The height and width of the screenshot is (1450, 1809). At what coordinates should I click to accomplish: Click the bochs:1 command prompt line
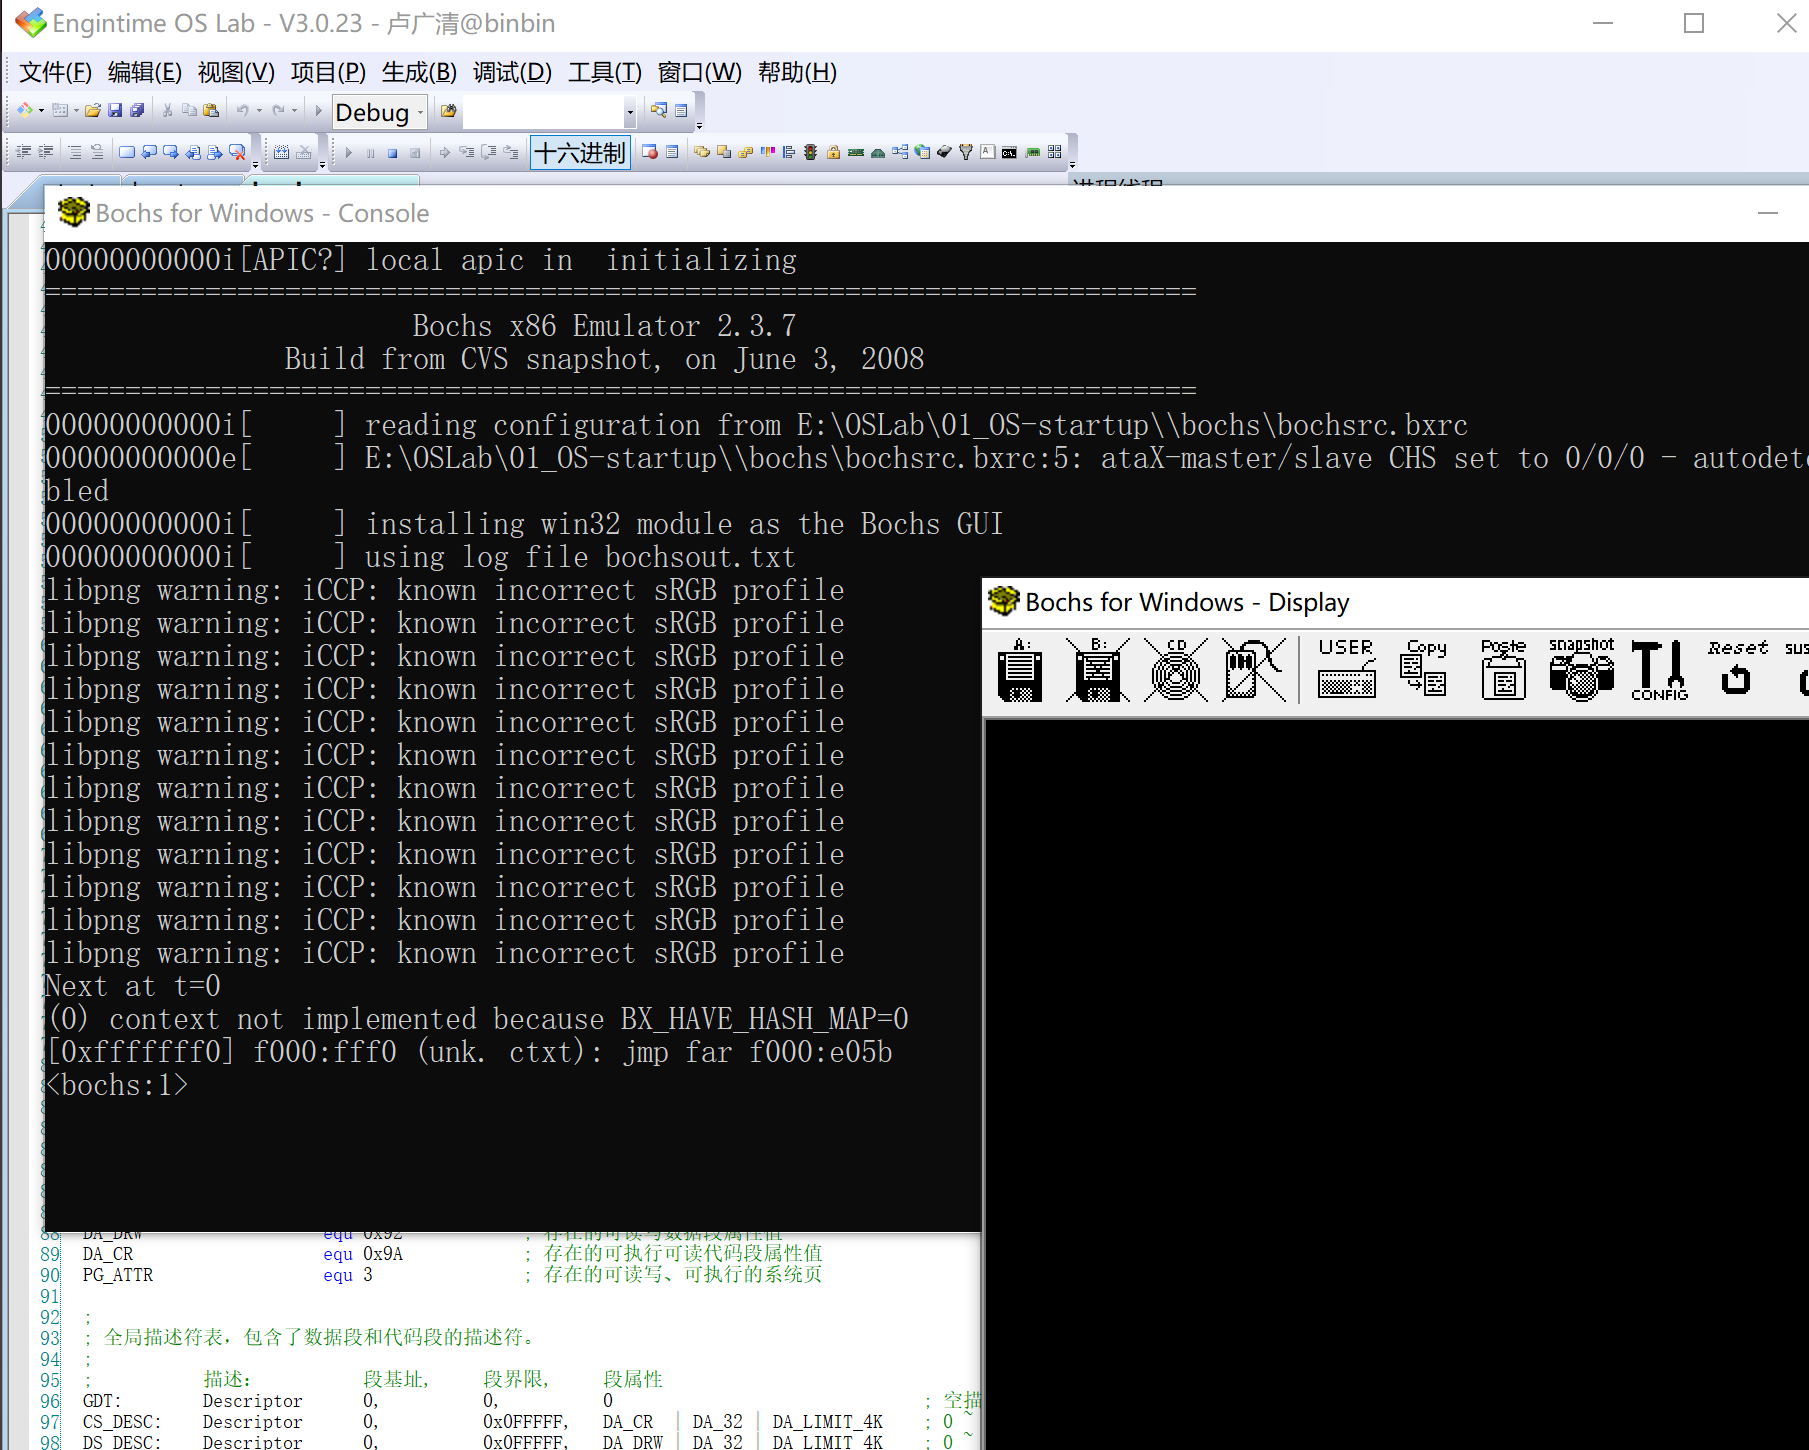[x=117, y=1085]
